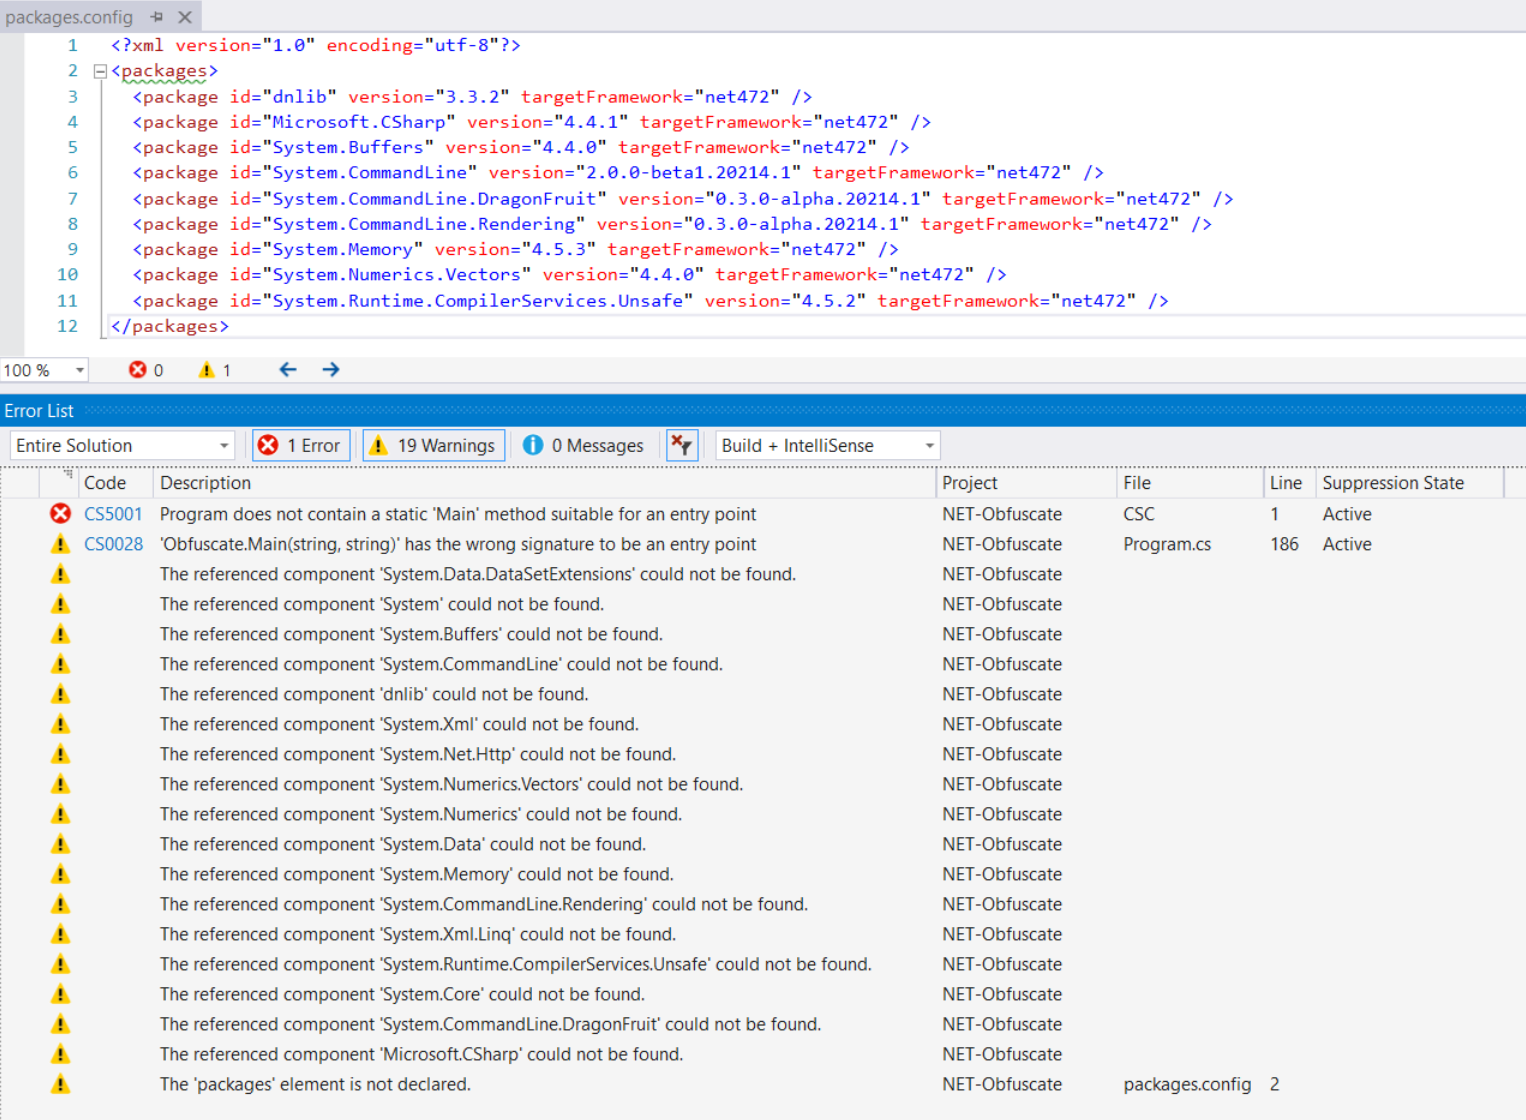
Task: Click the CS5001 error code link icon
Action: (112, 513)
